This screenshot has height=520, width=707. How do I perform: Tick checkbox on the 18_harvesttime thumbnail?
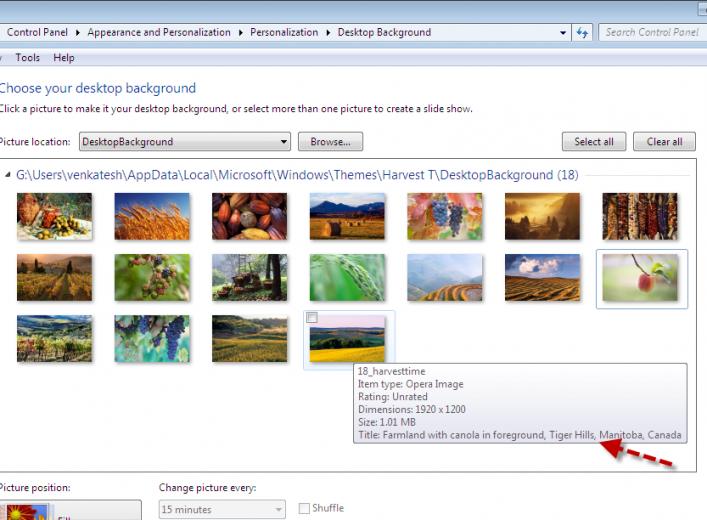[312, 318]
